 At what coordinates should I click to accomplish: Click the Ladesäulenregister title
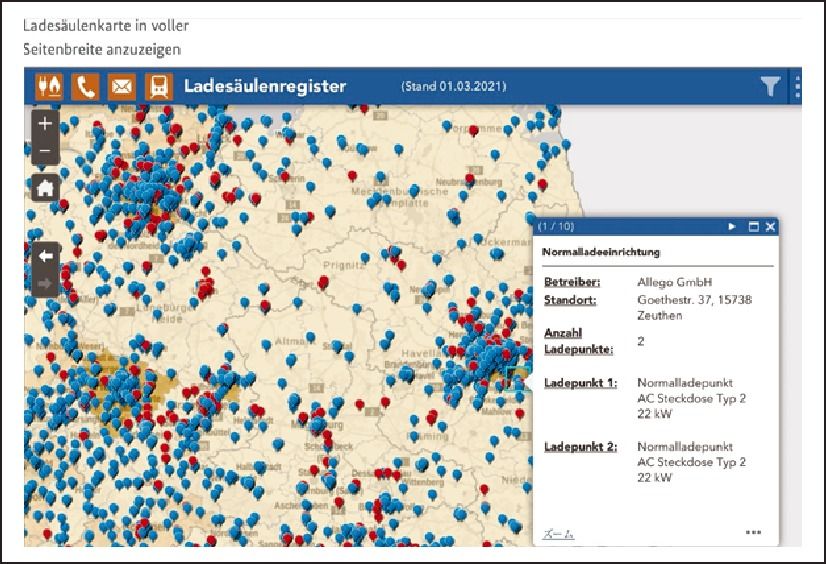pos(265,86)
